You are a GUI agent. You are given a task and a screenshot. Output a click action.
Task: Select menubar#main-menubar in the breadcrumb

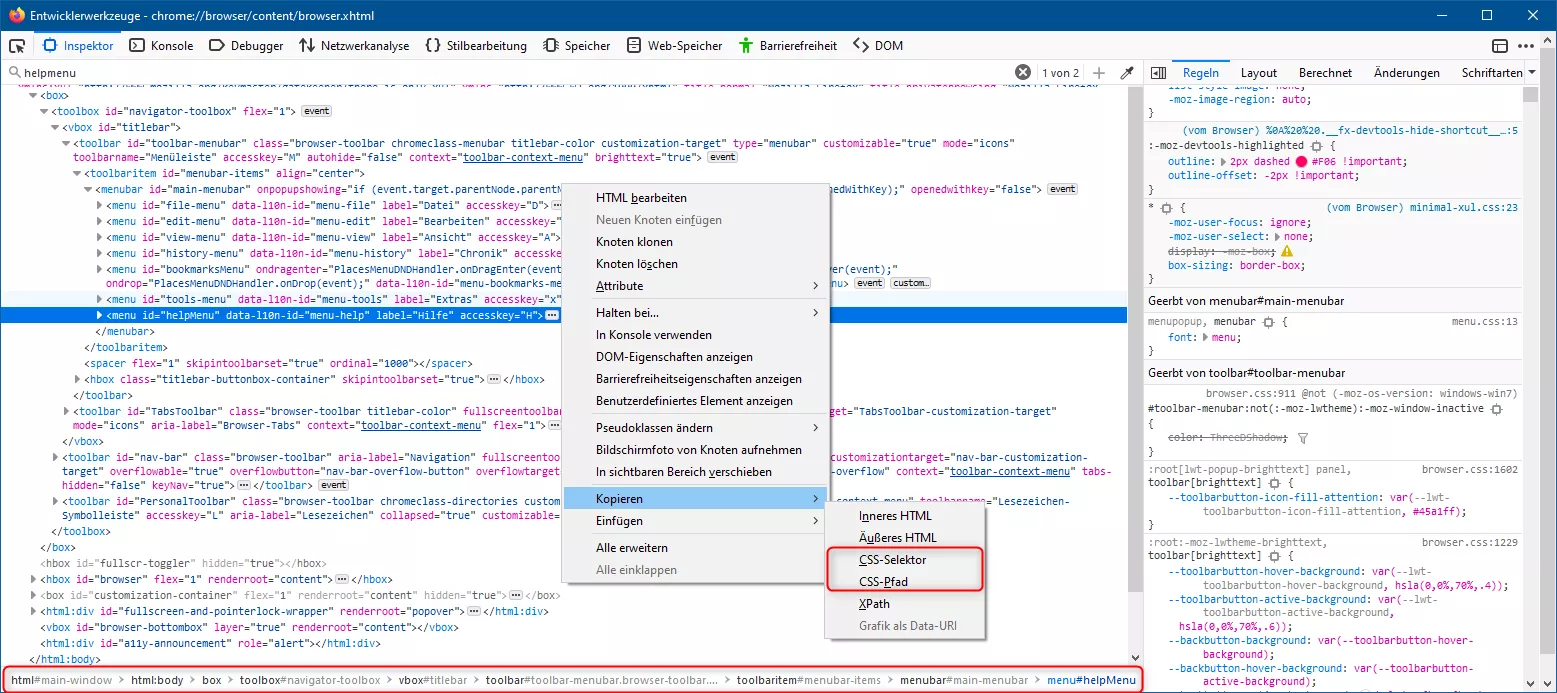[x=963, y=680]
